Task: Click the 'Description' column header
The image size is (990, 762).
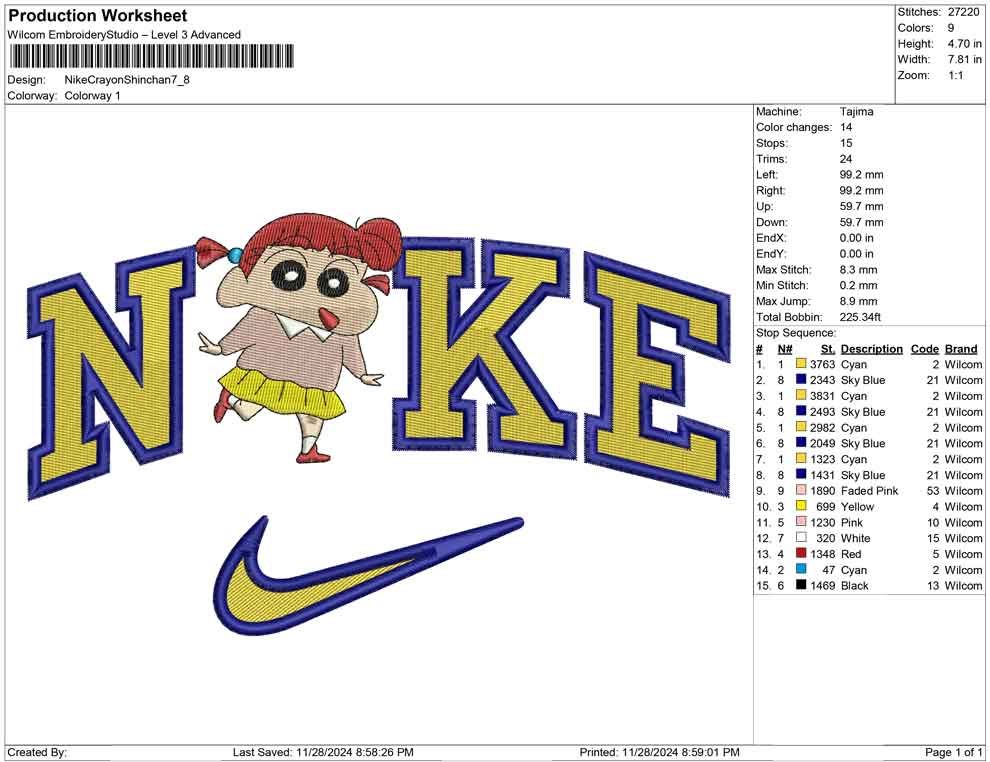Action: click(x=871, y=348)
